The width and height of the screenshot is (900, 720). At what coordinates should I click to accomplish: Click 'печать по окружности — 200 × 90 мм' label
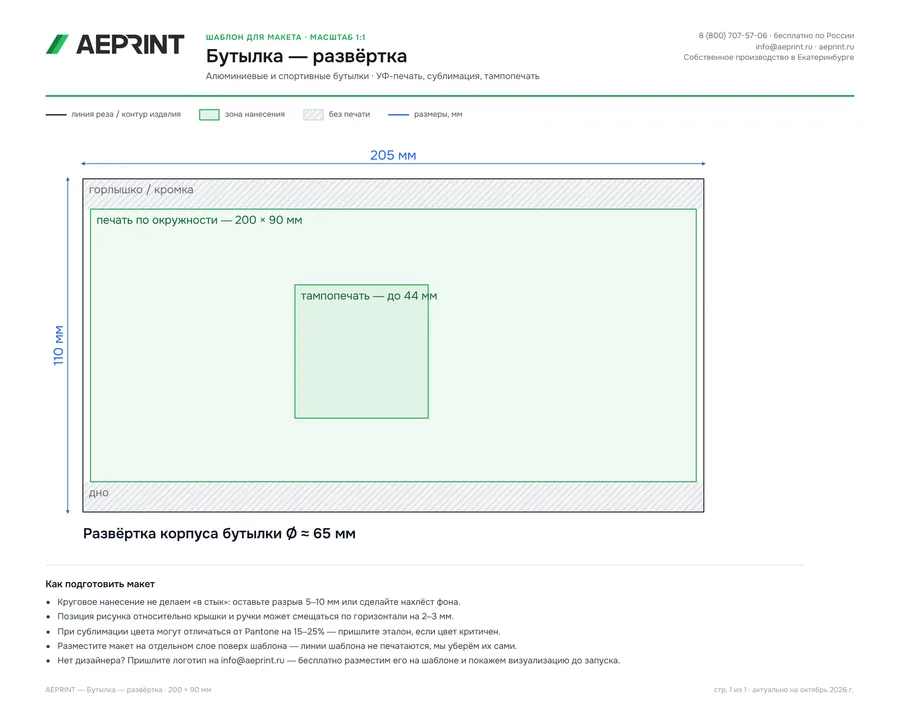point(199,220)
